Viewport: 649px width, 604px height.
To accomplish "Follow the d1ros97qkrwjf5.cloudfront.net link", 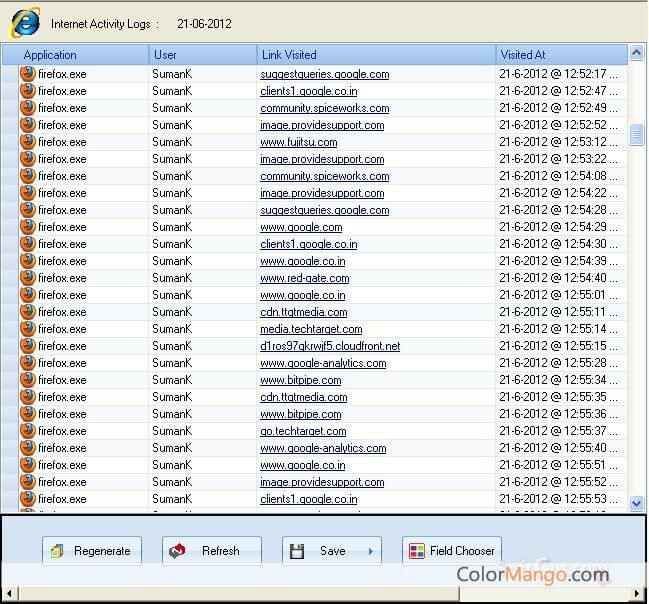I will pyautogui.click(x=330, y=346).
